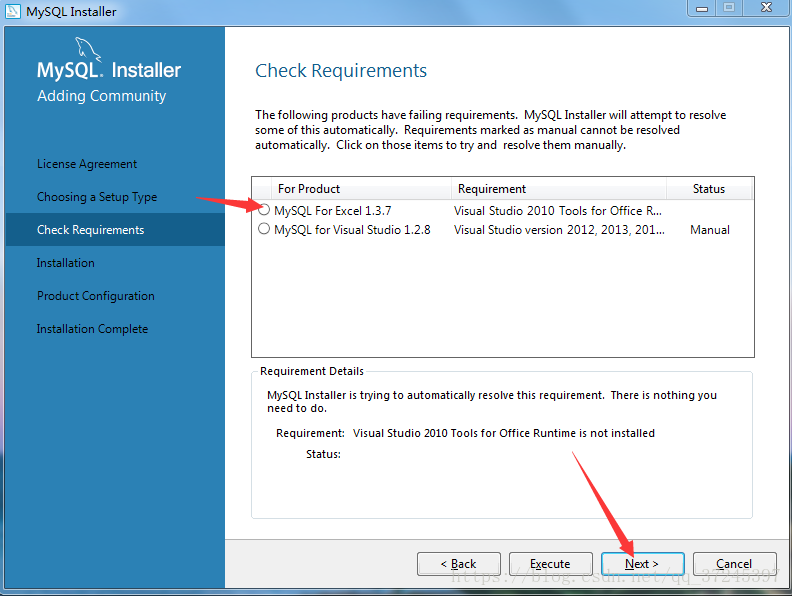
Task: Click the MySQL Installer title bar icon
Action: [13, 11]
